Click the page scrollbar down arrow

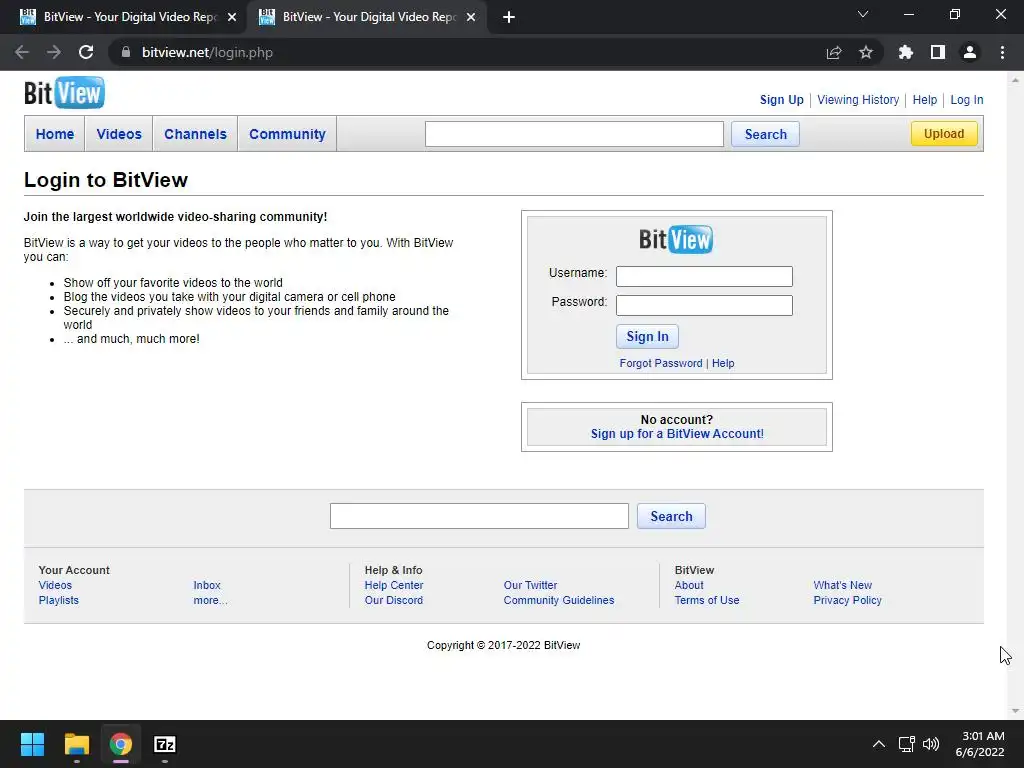coord(1015,711)
